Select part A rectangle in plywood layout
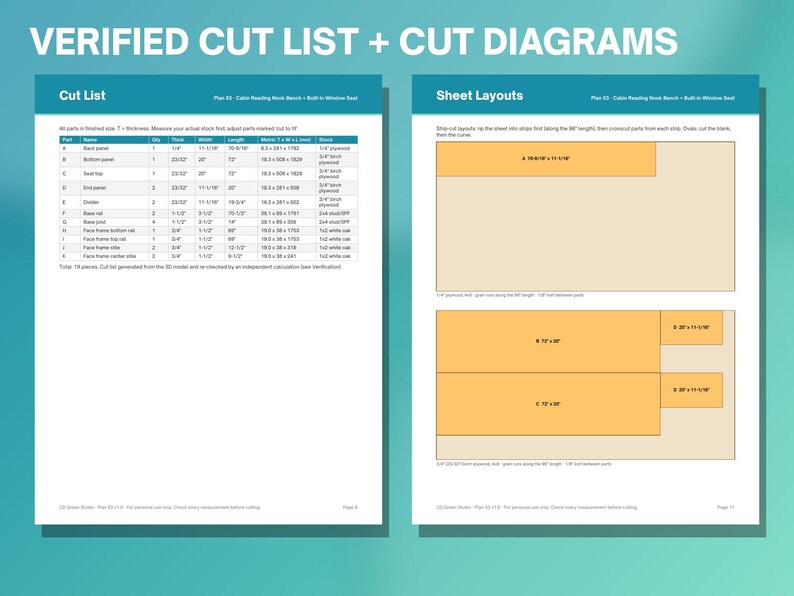Screen dimensions: 794x596 pos(546,159)
